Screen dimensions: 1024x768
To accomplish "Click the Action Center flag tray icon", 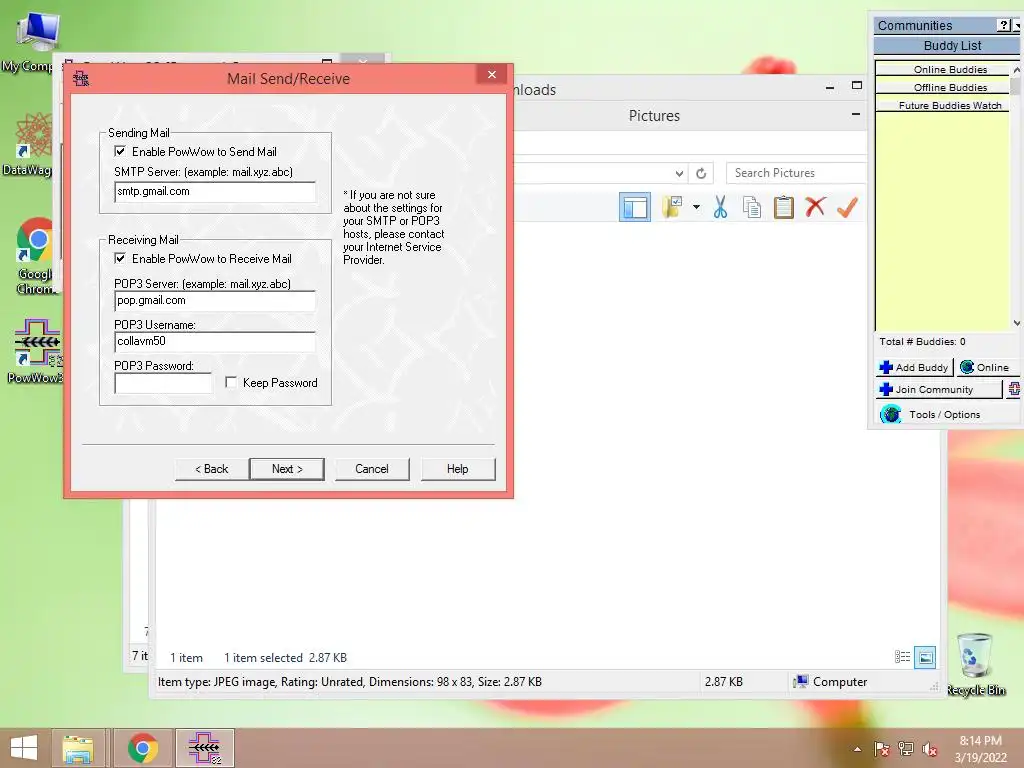I will [x=882, y=748].
